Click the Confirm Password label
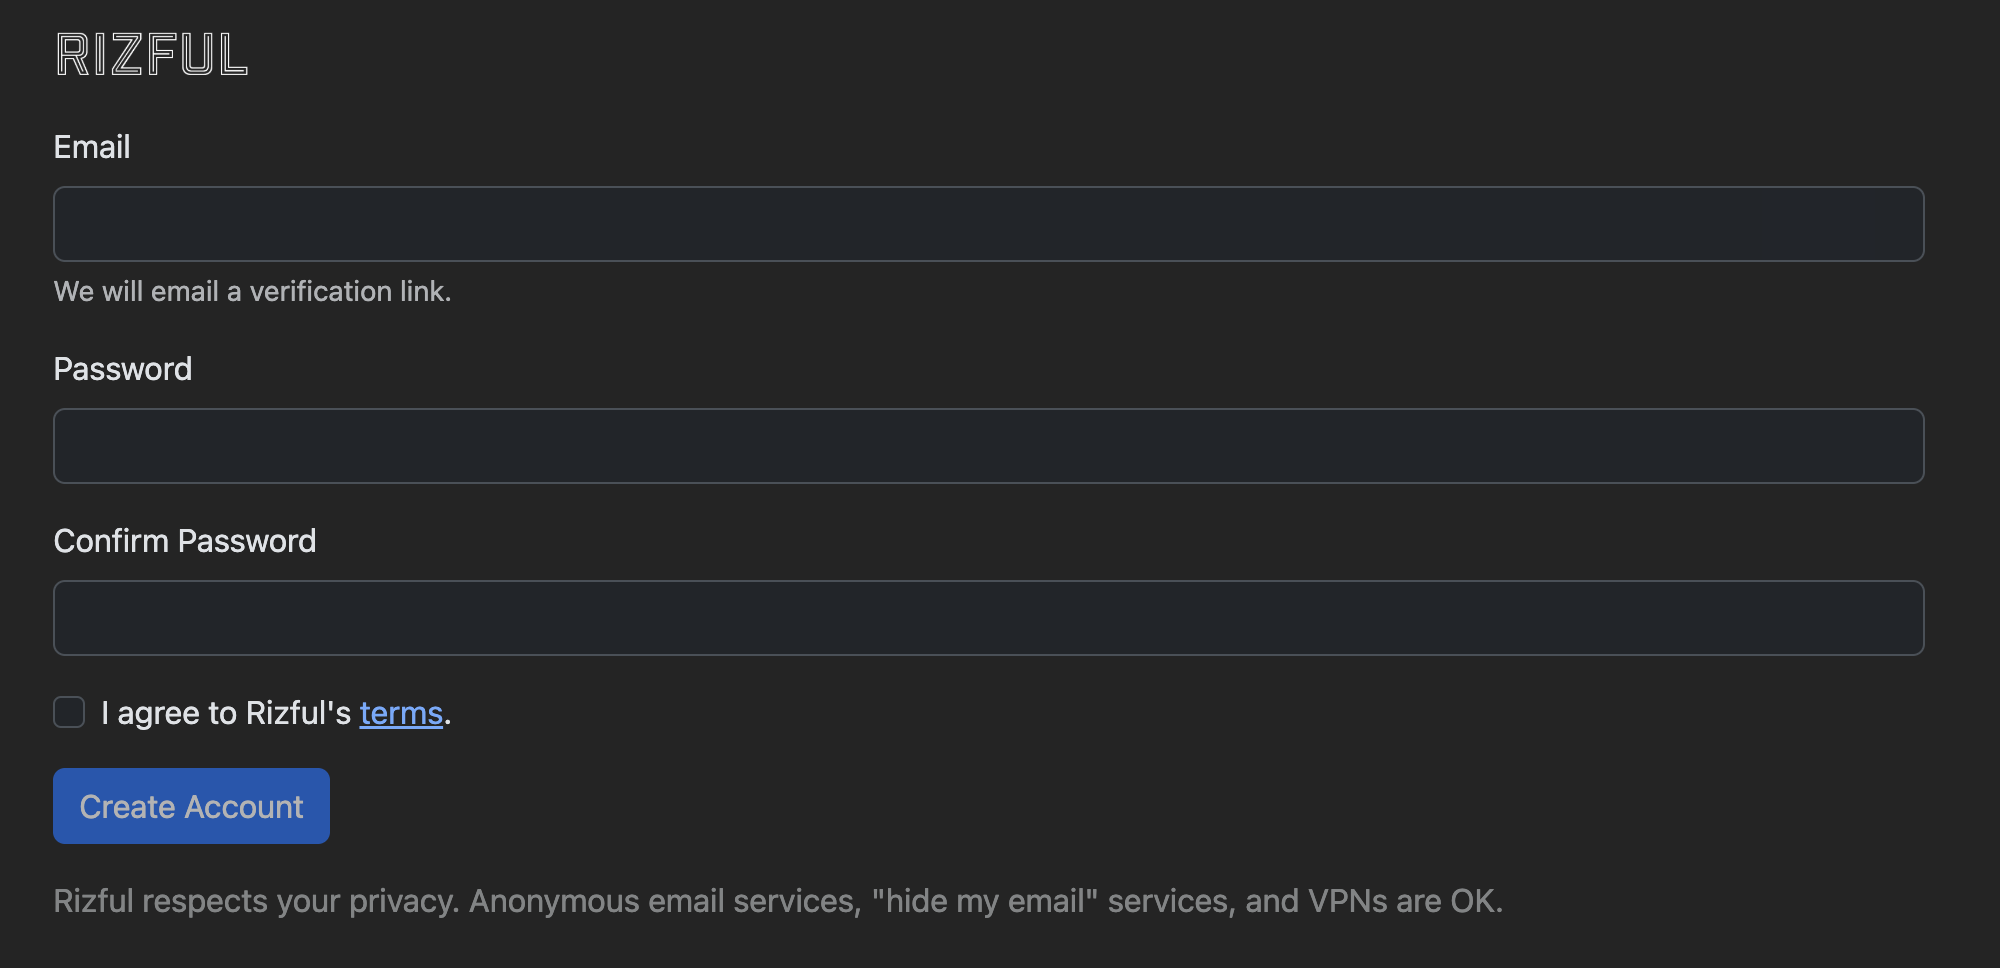 [x=185, y=541]
